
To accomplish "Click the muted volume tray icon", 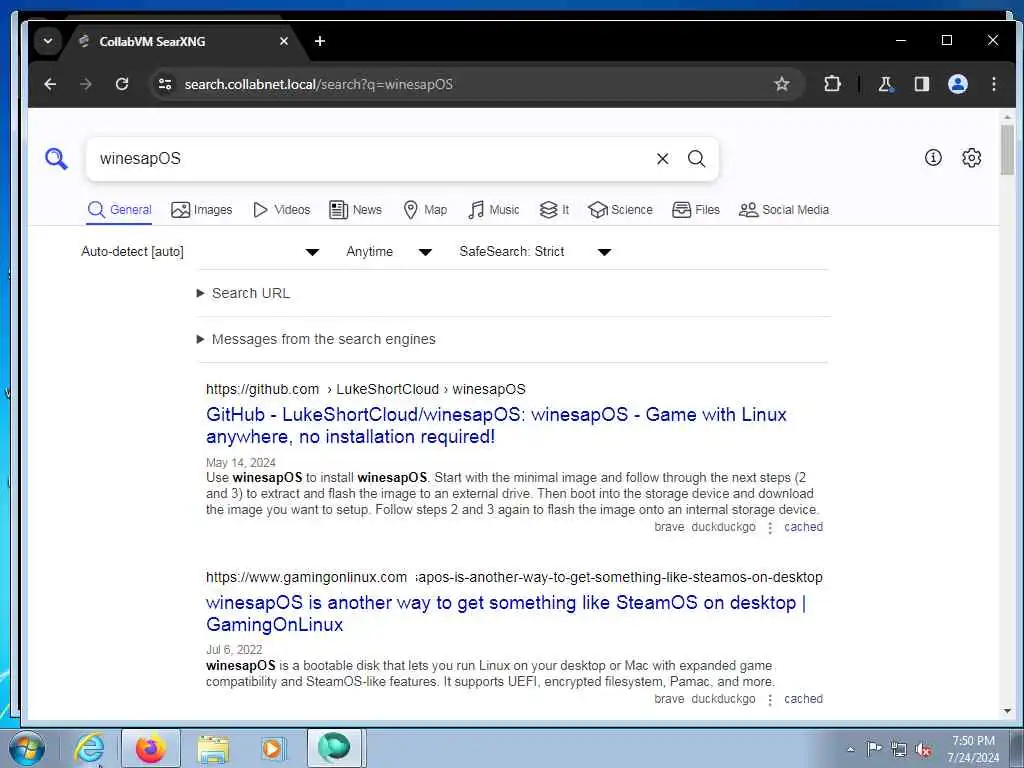I will point(923,749).
